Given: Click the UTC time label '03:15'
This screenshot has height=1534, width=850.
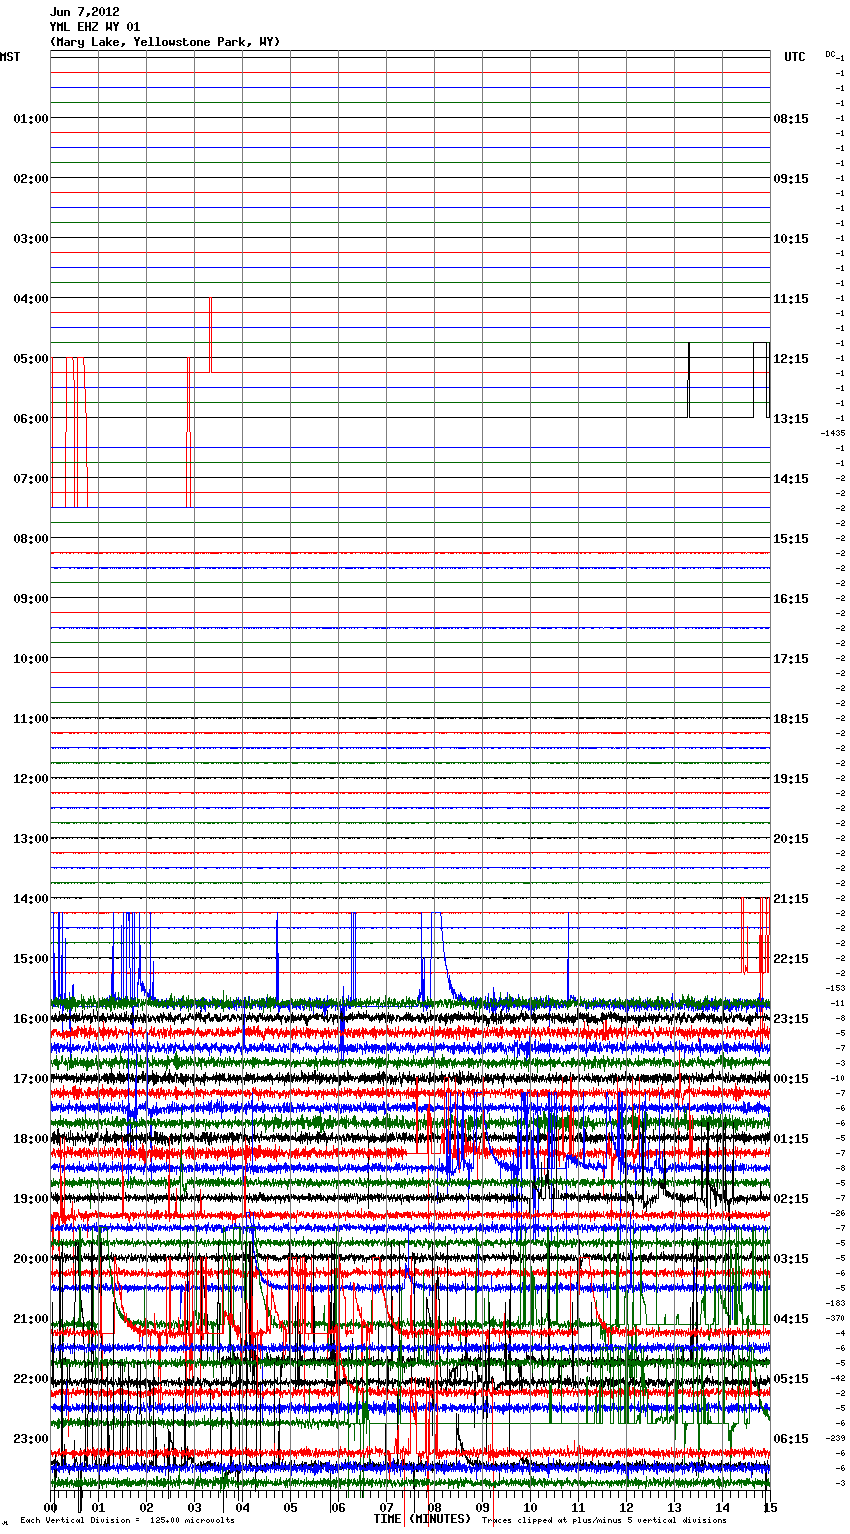Looking at the screenshot, I should (791, 1259).
